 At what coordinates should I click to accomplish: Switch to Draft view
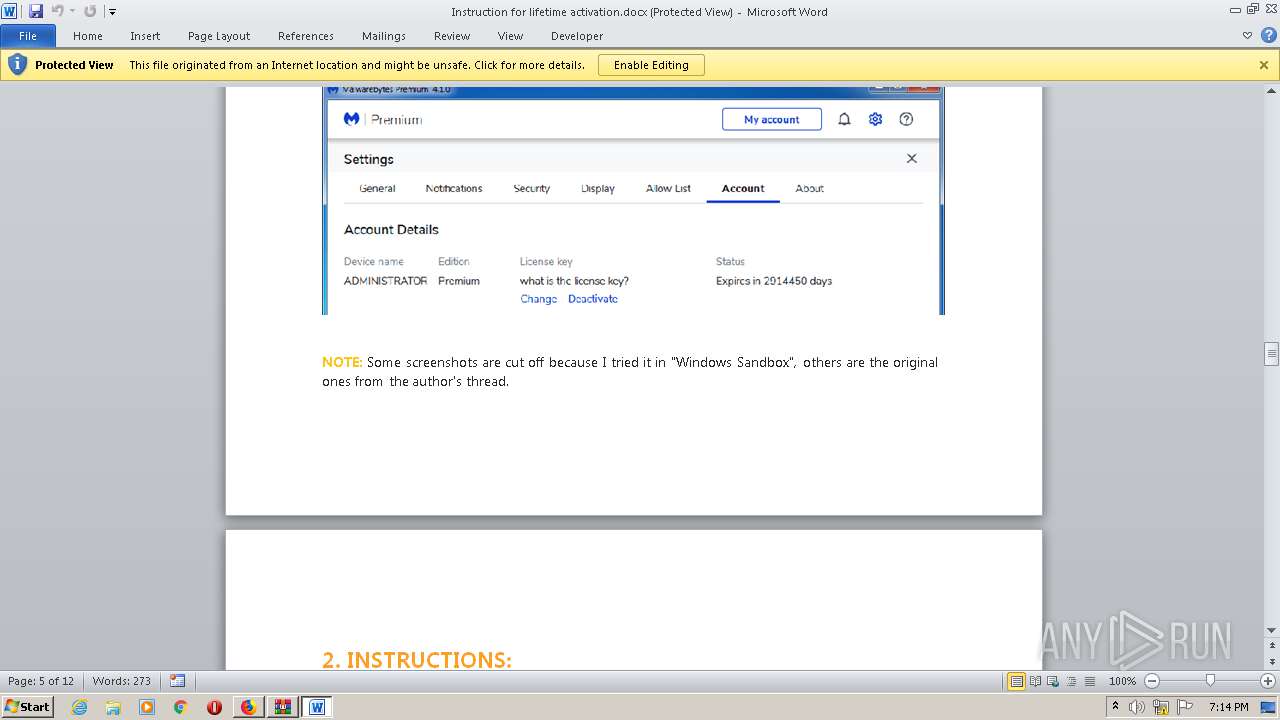[x=1088, y=681]
